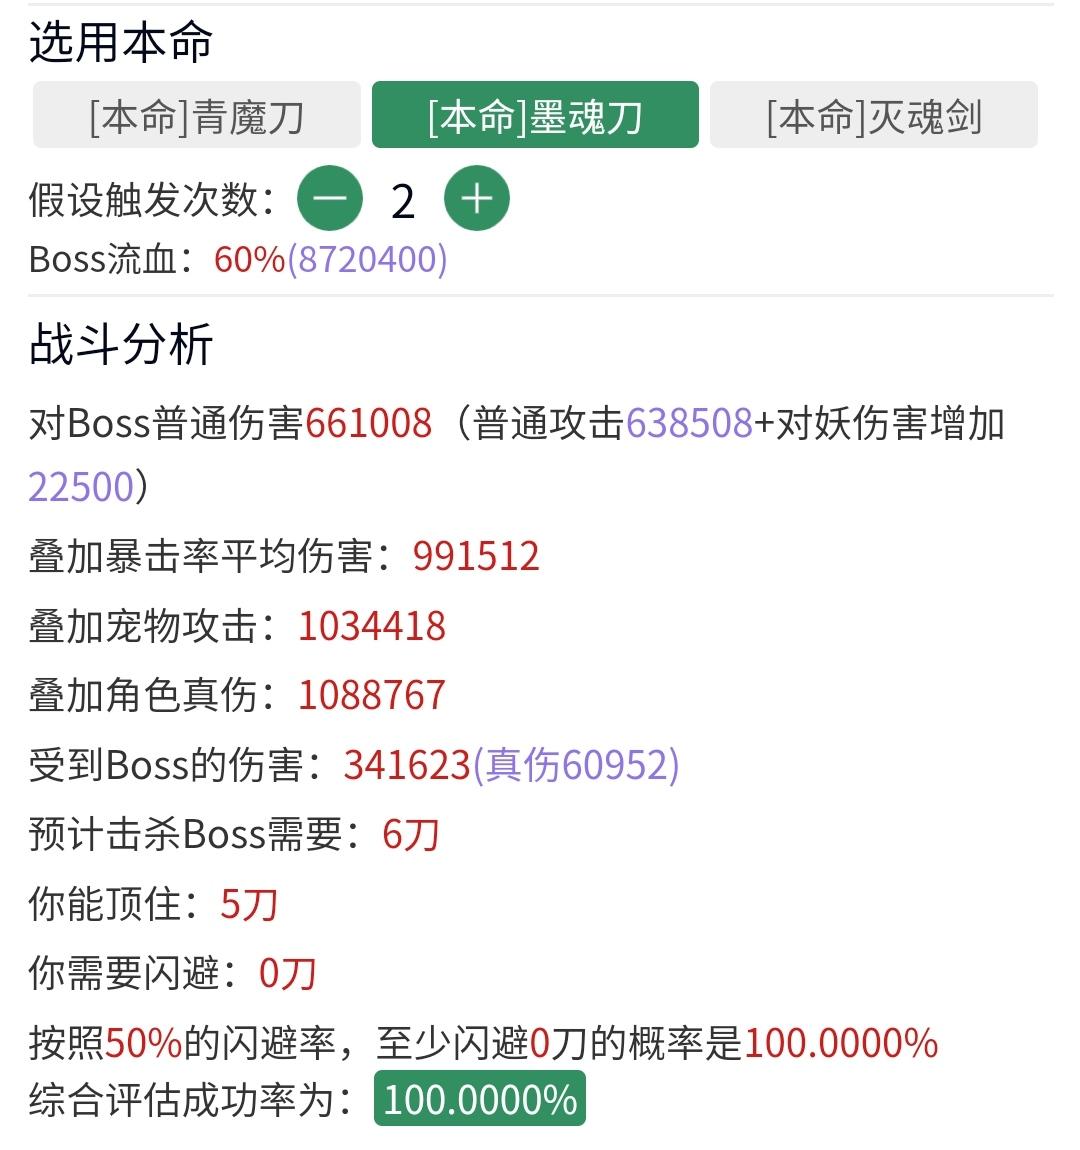Screen dimensions: 1080x1150
Task: Click the 1034418 pet attack value
Action: tap(372, 626)
